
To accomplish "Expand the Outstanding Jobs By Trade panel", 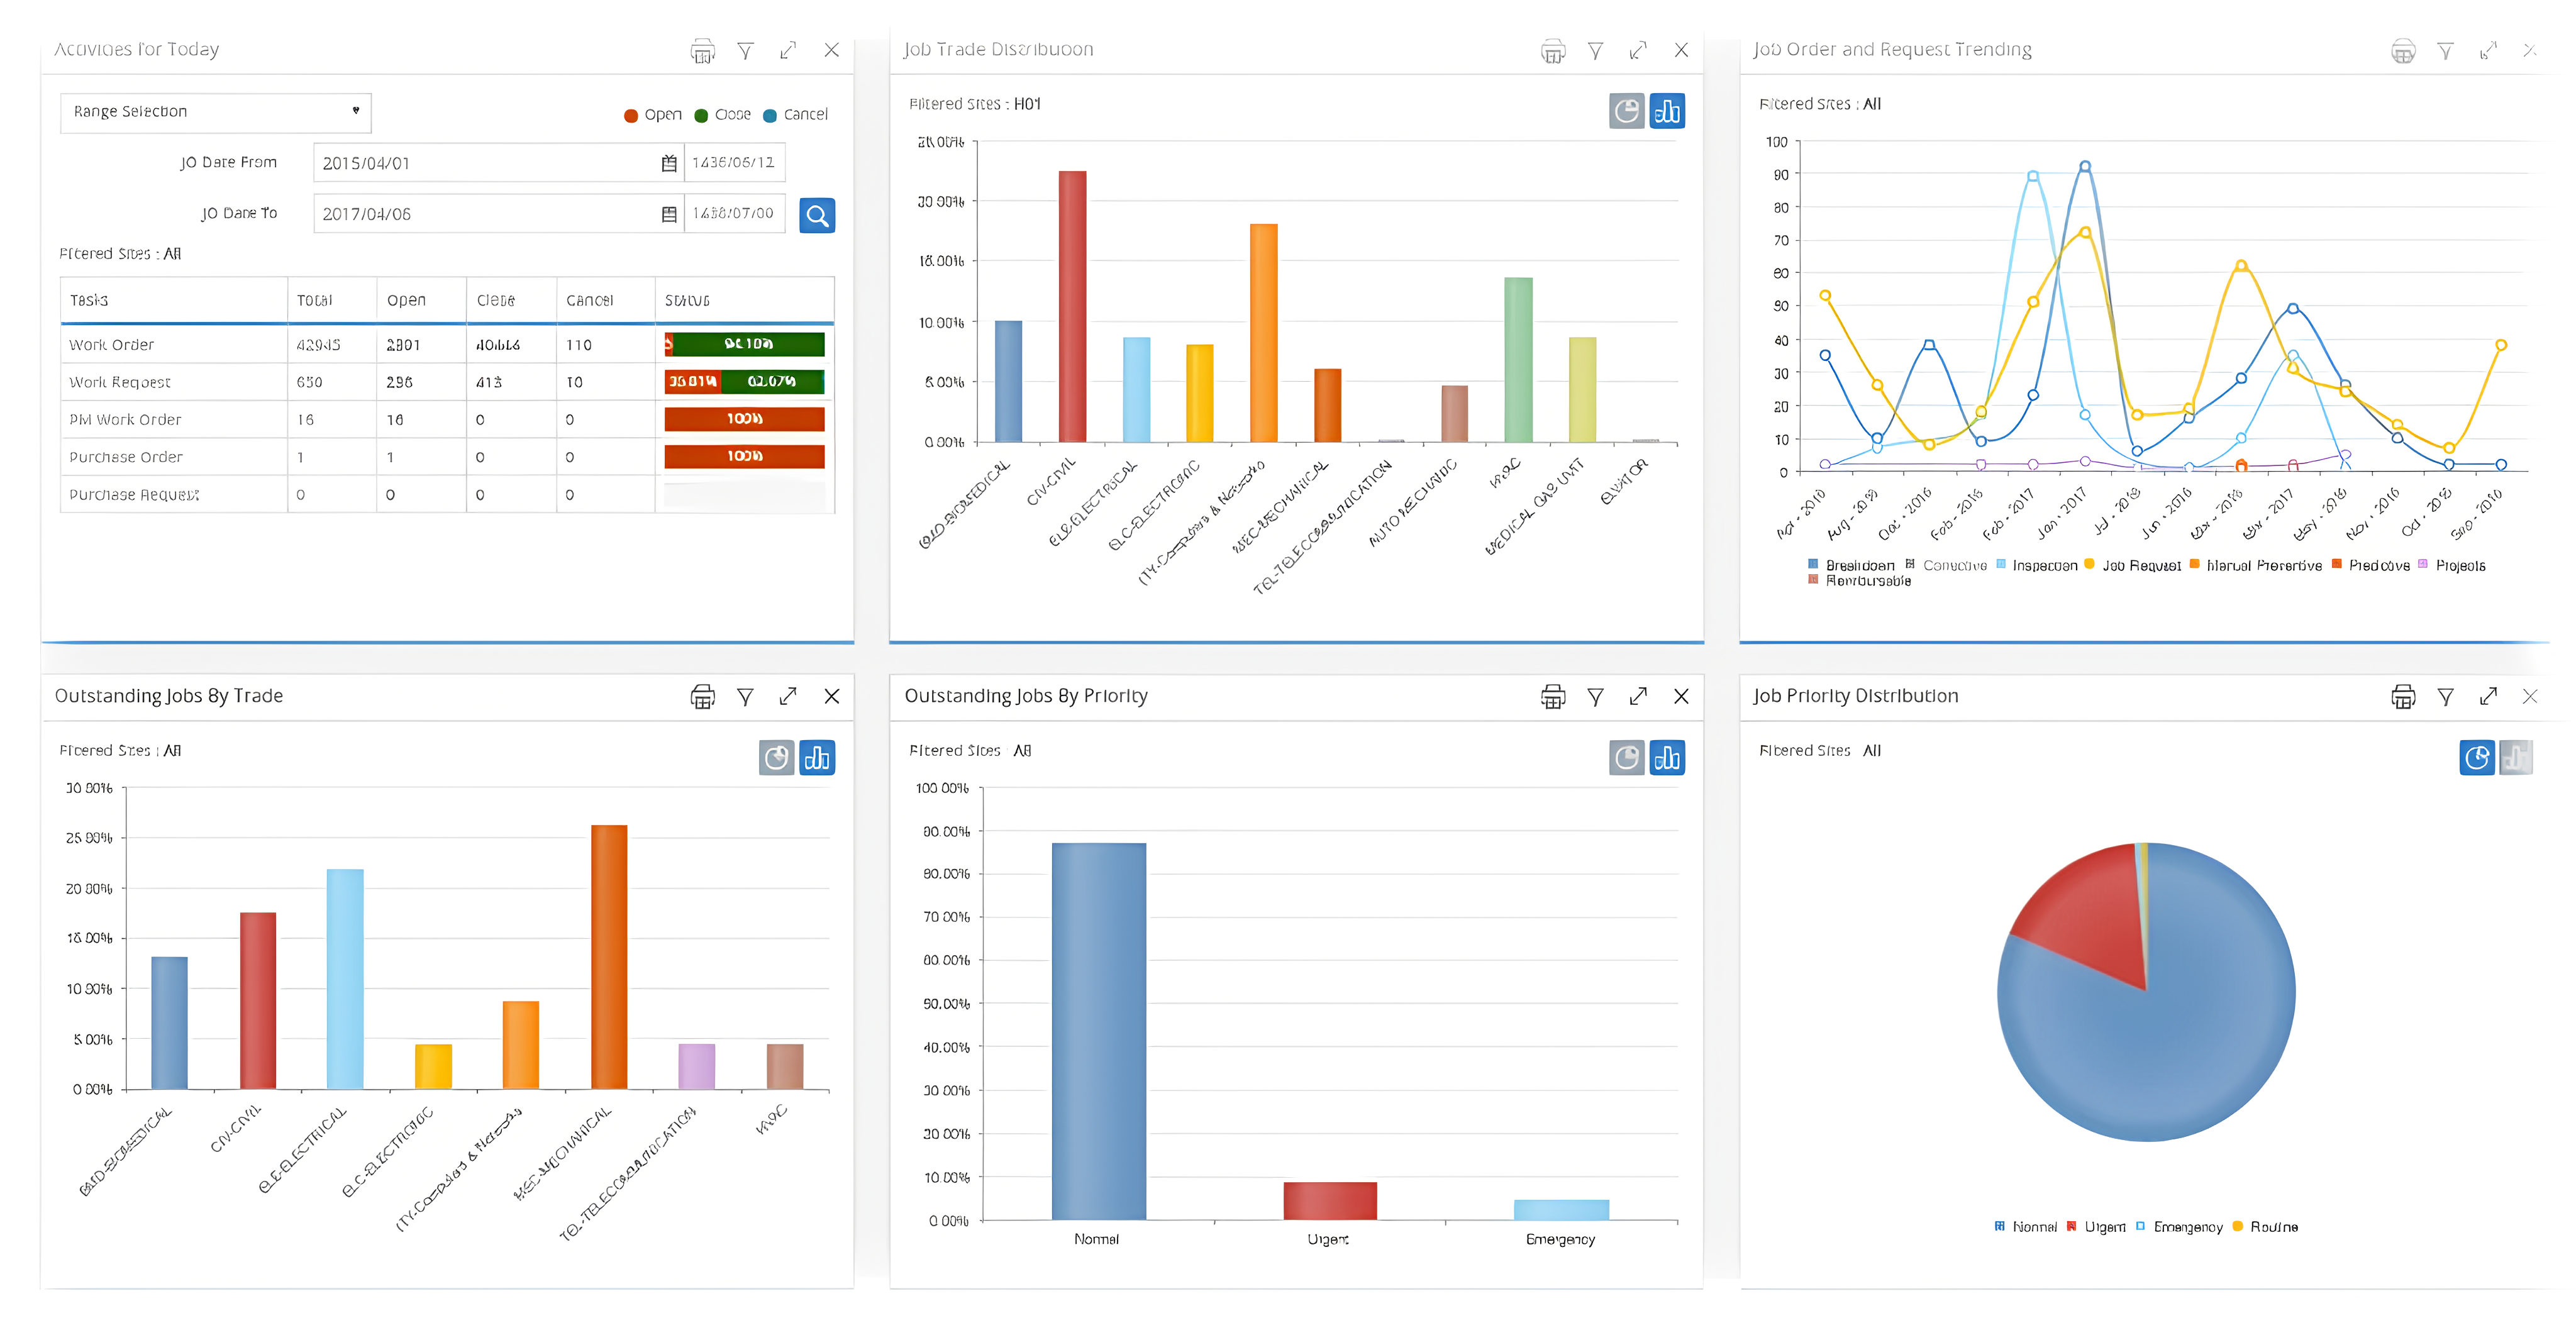I will click(788, 697).
